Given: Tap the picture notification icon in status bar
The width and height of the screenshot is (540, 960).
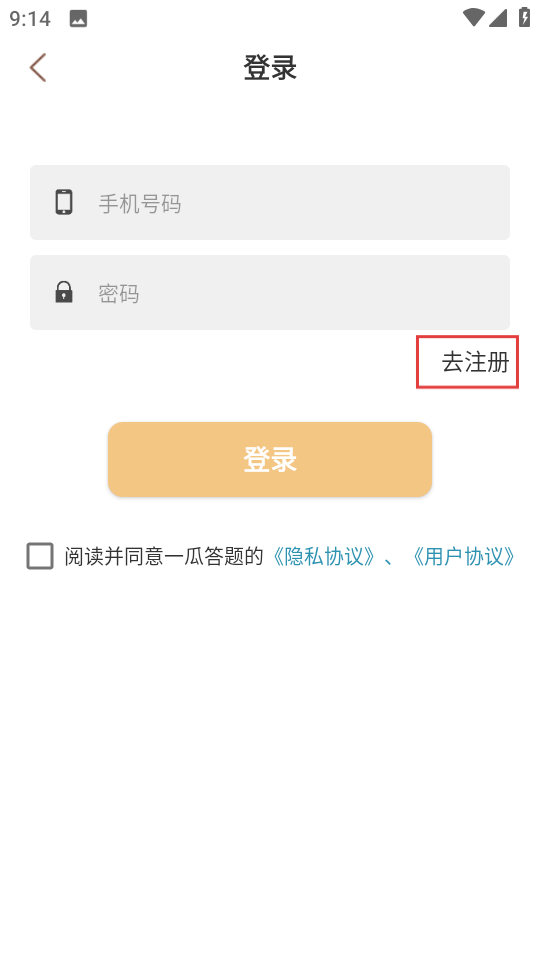Looking at the screenshot, I should coord(78,19).
